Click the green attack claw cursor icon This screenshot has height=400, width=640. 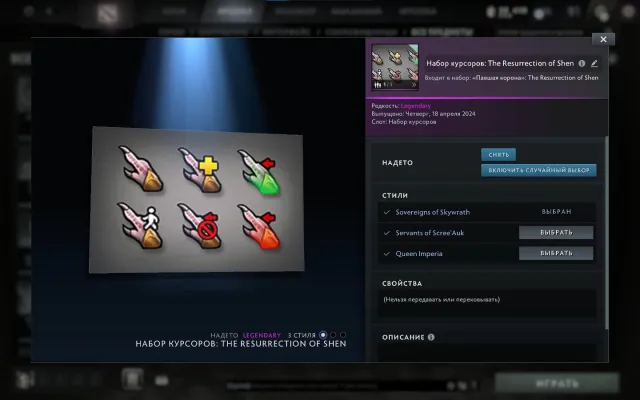[x=259, y=171]
